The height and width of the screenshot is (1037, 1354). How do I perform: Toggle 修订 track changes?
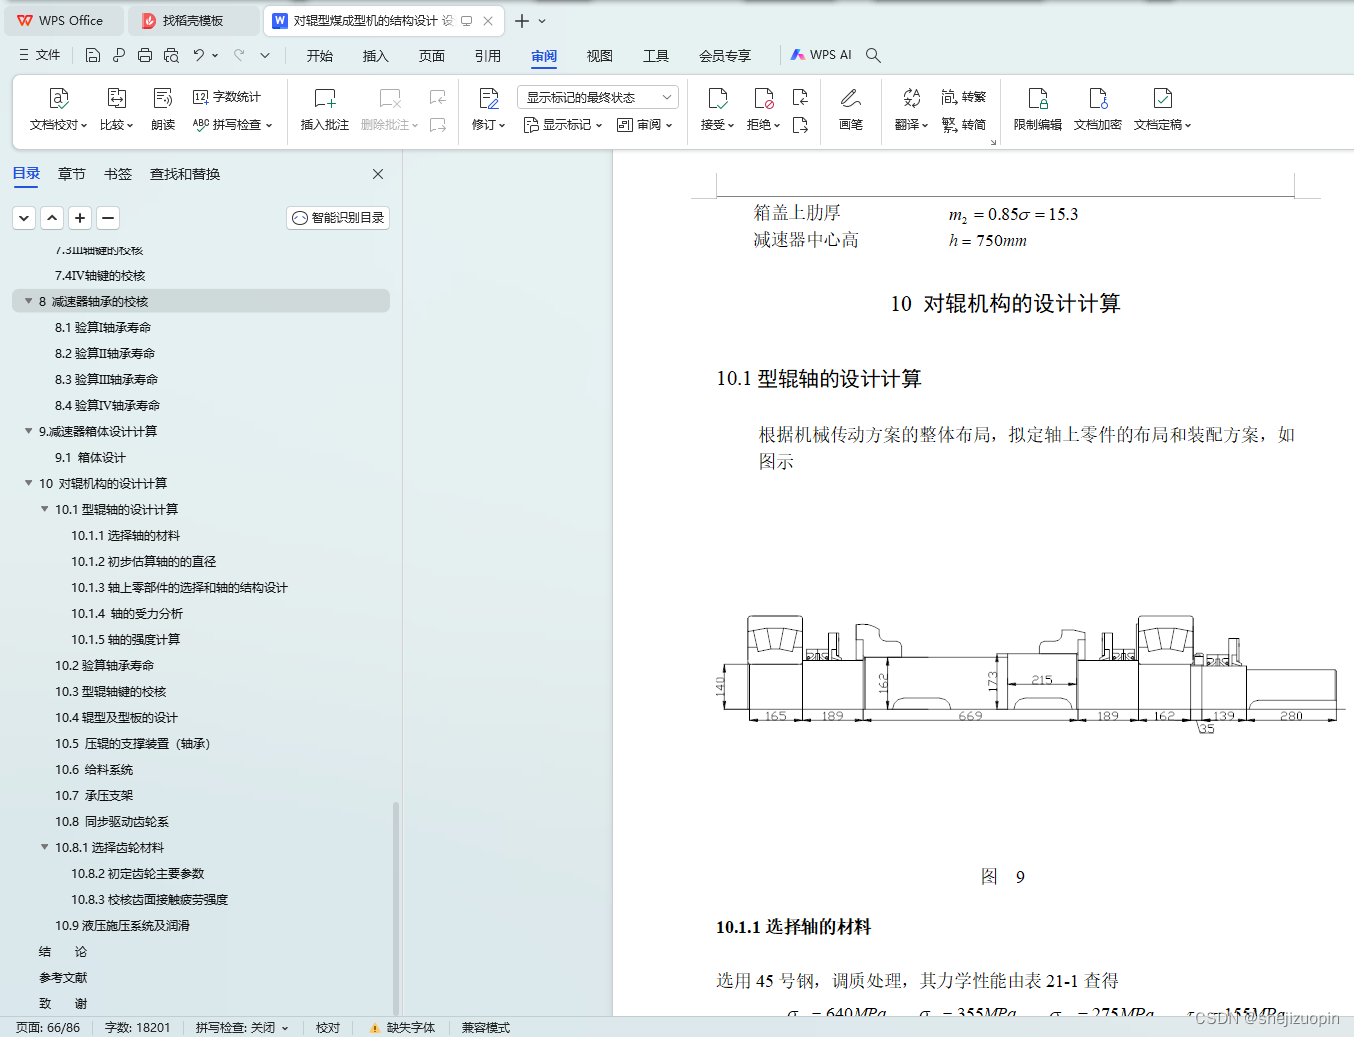pos(488,110)
